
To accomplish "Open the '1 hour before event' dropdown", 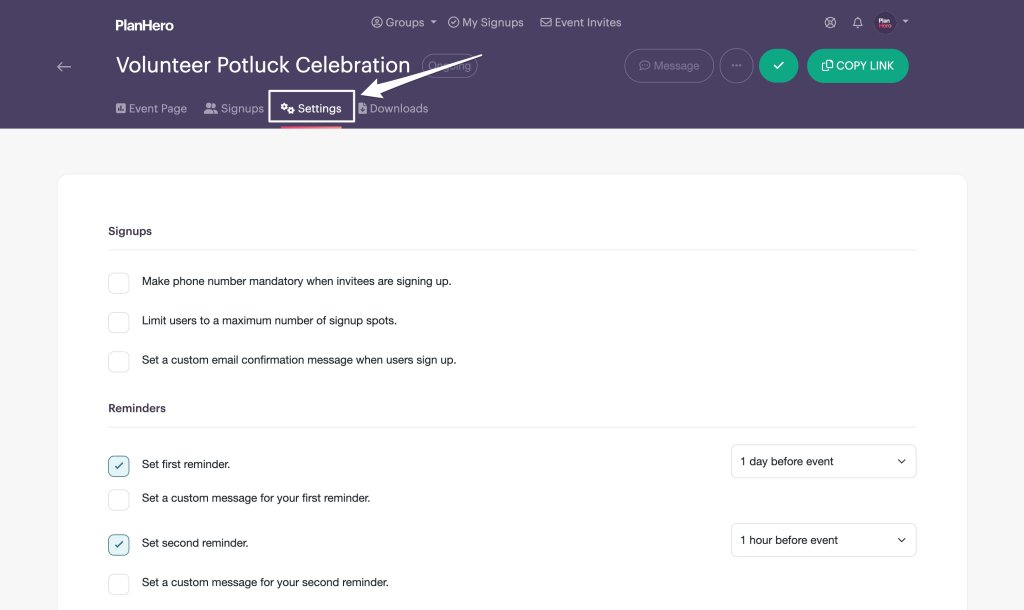I will pos(823,540).
